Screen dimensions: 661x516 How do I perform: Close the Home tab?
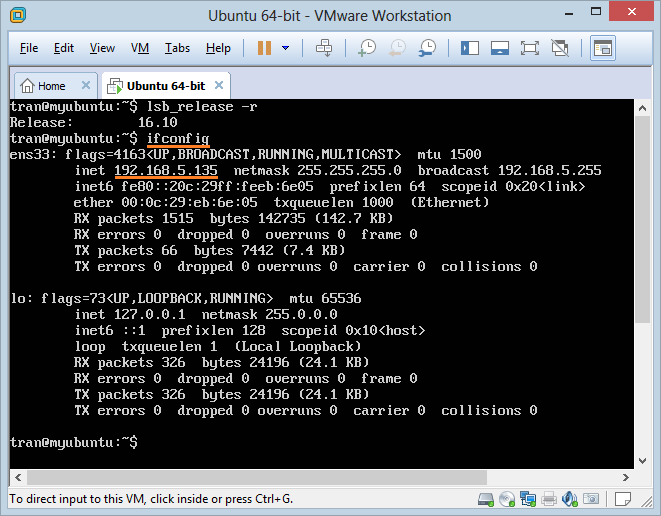[x=86, y=85]
